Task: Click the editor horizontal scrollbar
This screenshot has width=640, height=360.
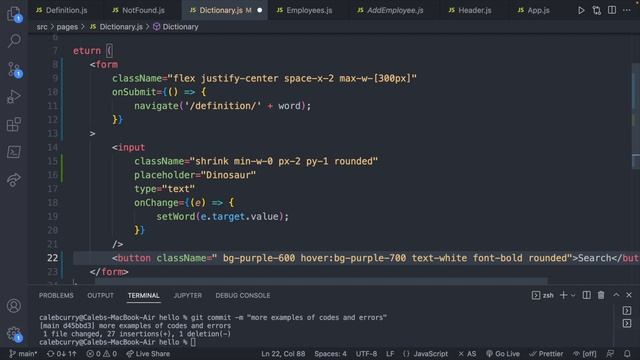Action: 321,281
